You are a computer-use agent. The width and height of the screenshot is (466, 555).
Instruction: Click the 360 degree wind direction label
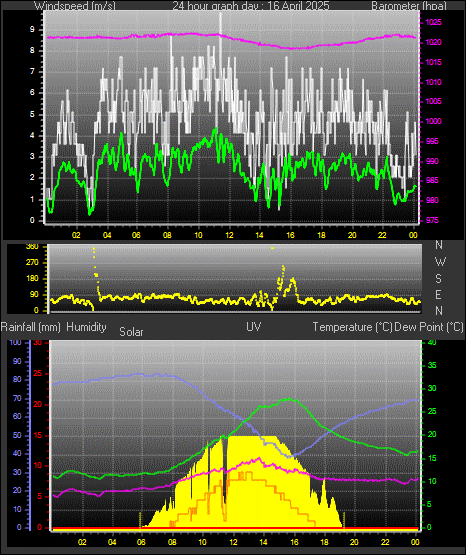pos(32,247)
